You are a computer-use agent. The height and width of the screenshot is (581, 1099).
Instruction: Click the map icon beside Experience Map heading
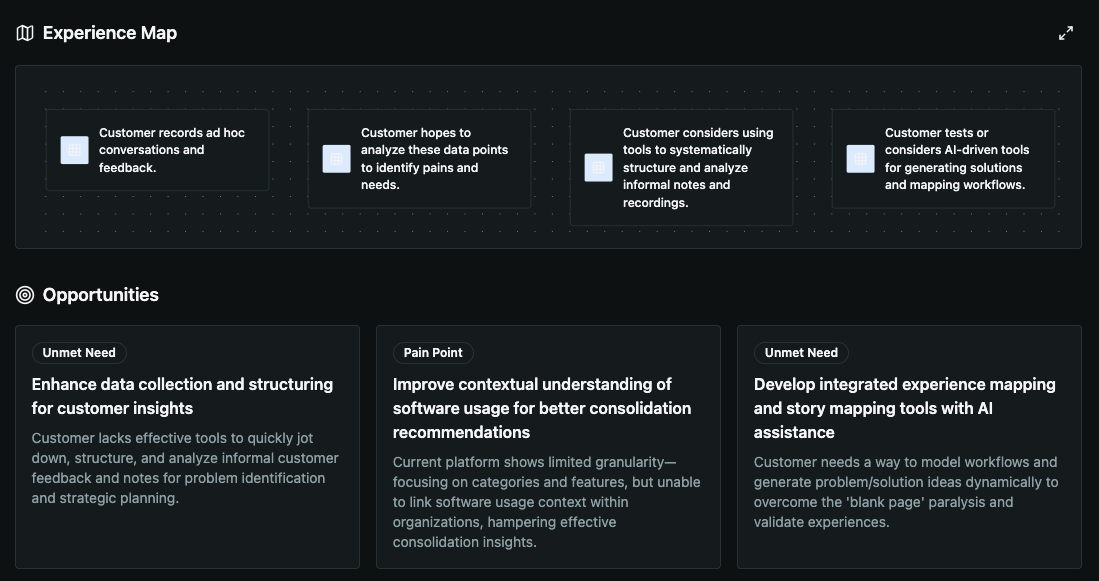pos(23,32)
